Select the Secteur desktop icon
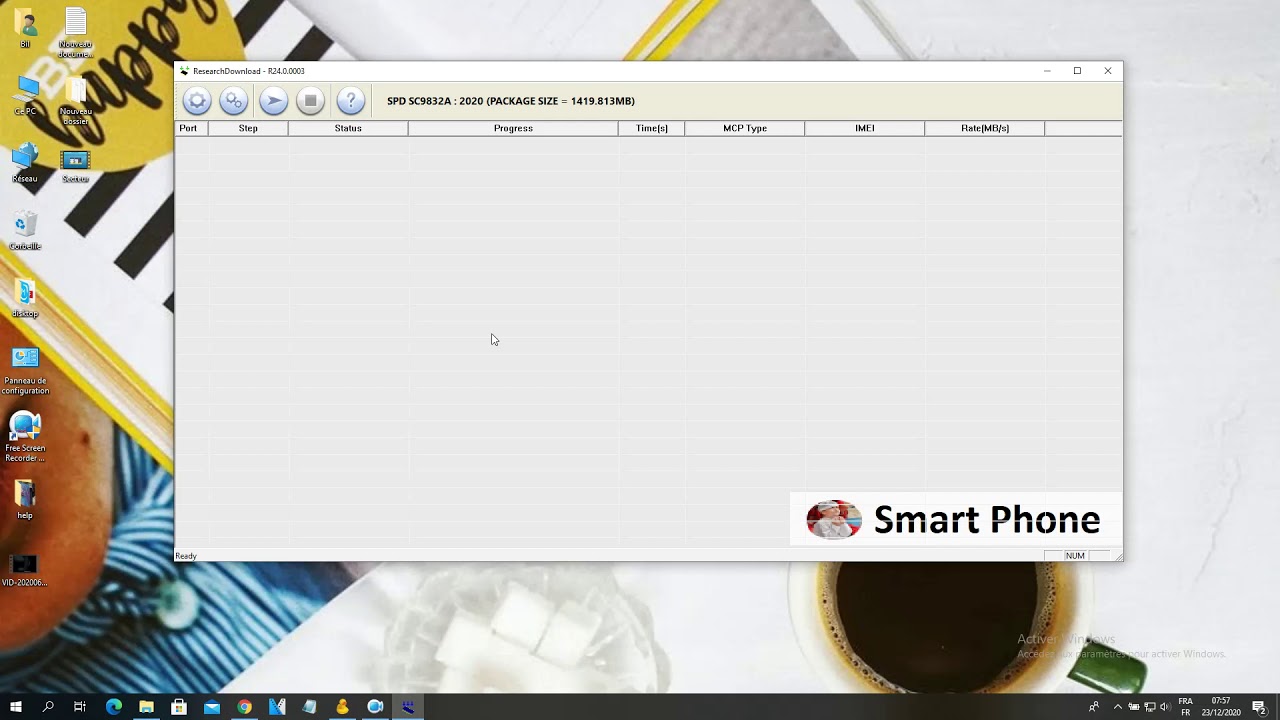This screenshot has height=720, width=1280. (75, 165)
